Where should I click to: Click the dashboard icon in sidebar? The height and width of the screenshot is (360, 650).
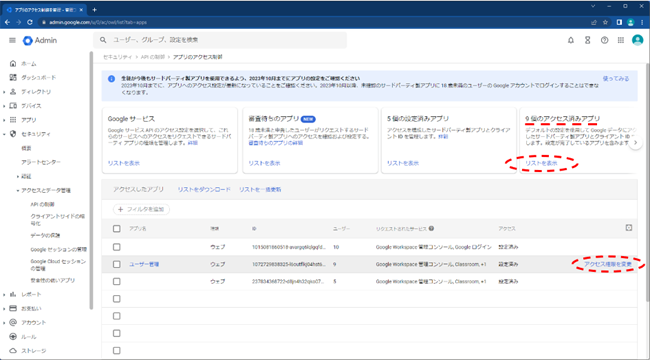(x=13, y=78)
